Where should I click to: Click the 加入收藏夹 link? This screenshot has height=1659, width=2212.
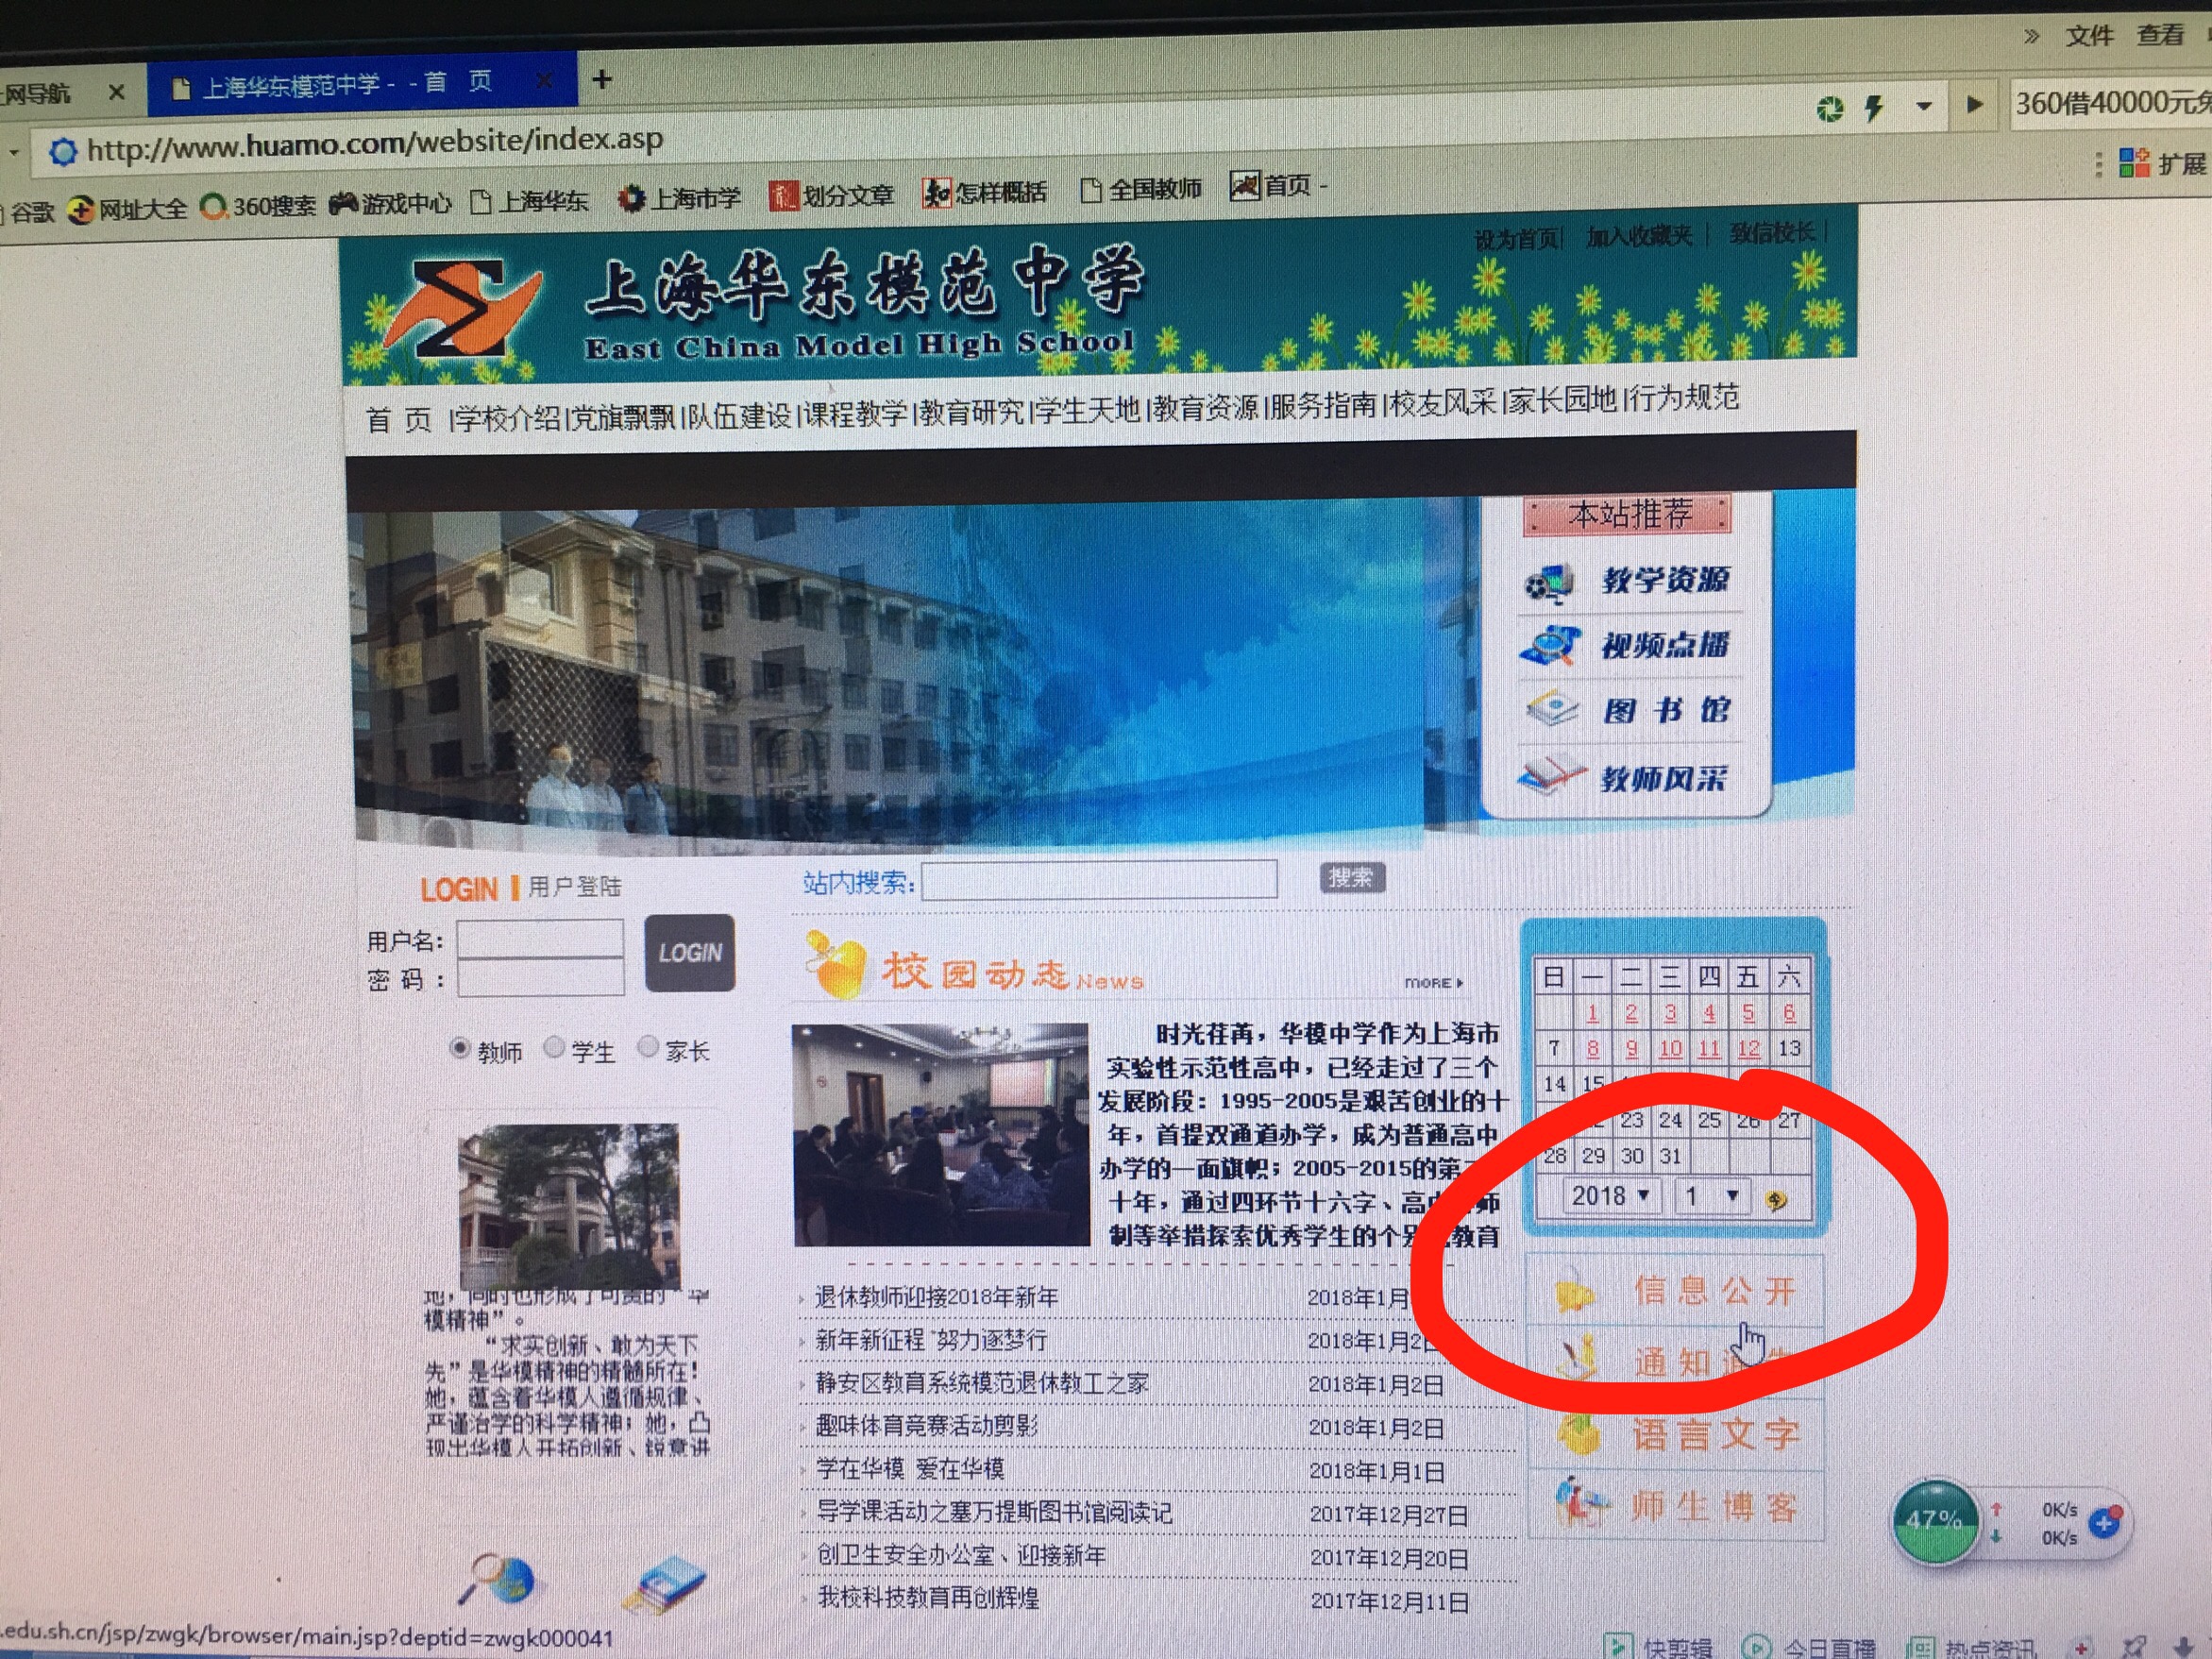[1639, 236]
